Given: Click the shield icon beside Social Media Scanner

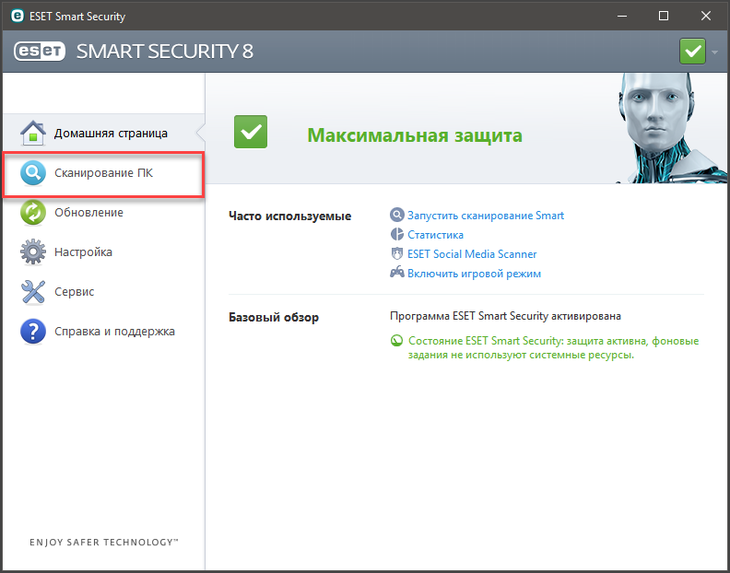Looking at the screenshot, I should click(397, 254).
